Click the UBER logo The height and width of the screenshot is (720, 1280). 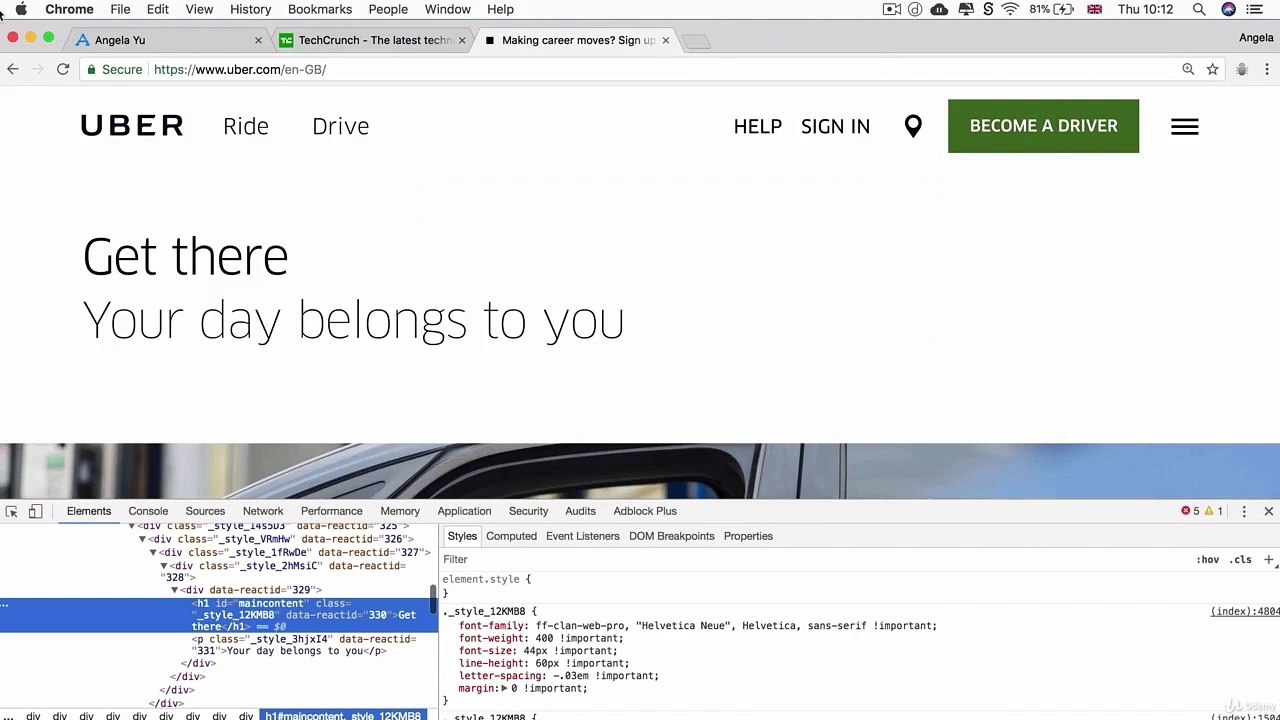(x=132, y=126)
